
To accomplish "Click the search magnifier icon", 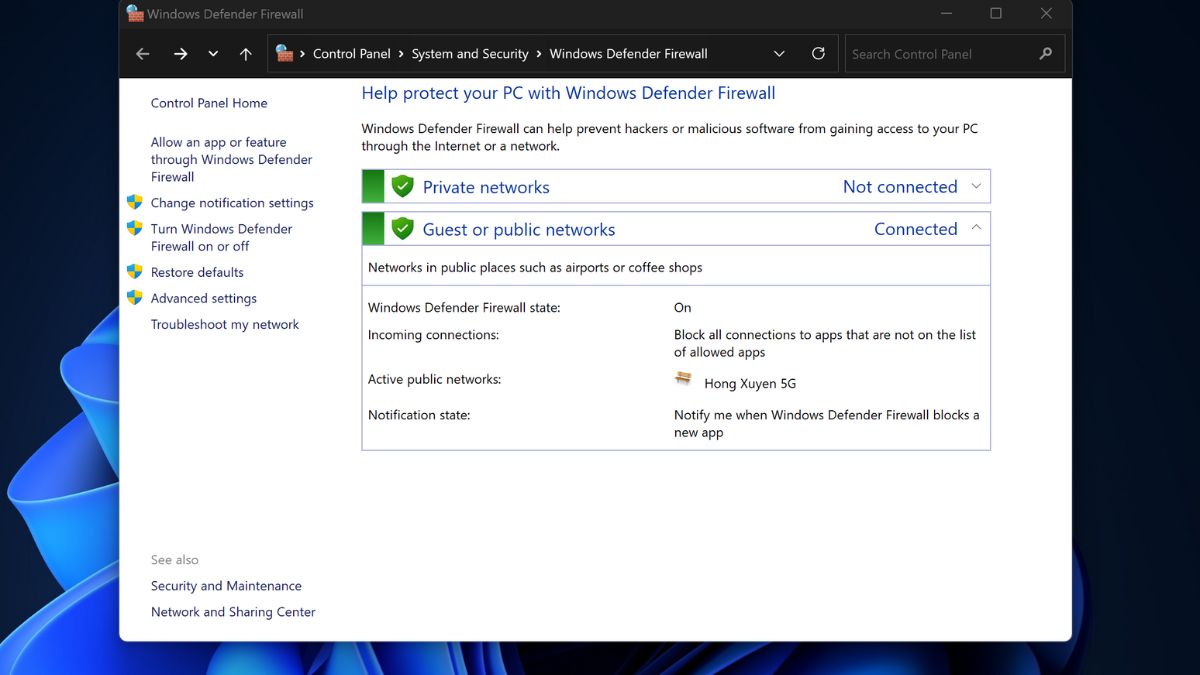I will coord(1046,54).
